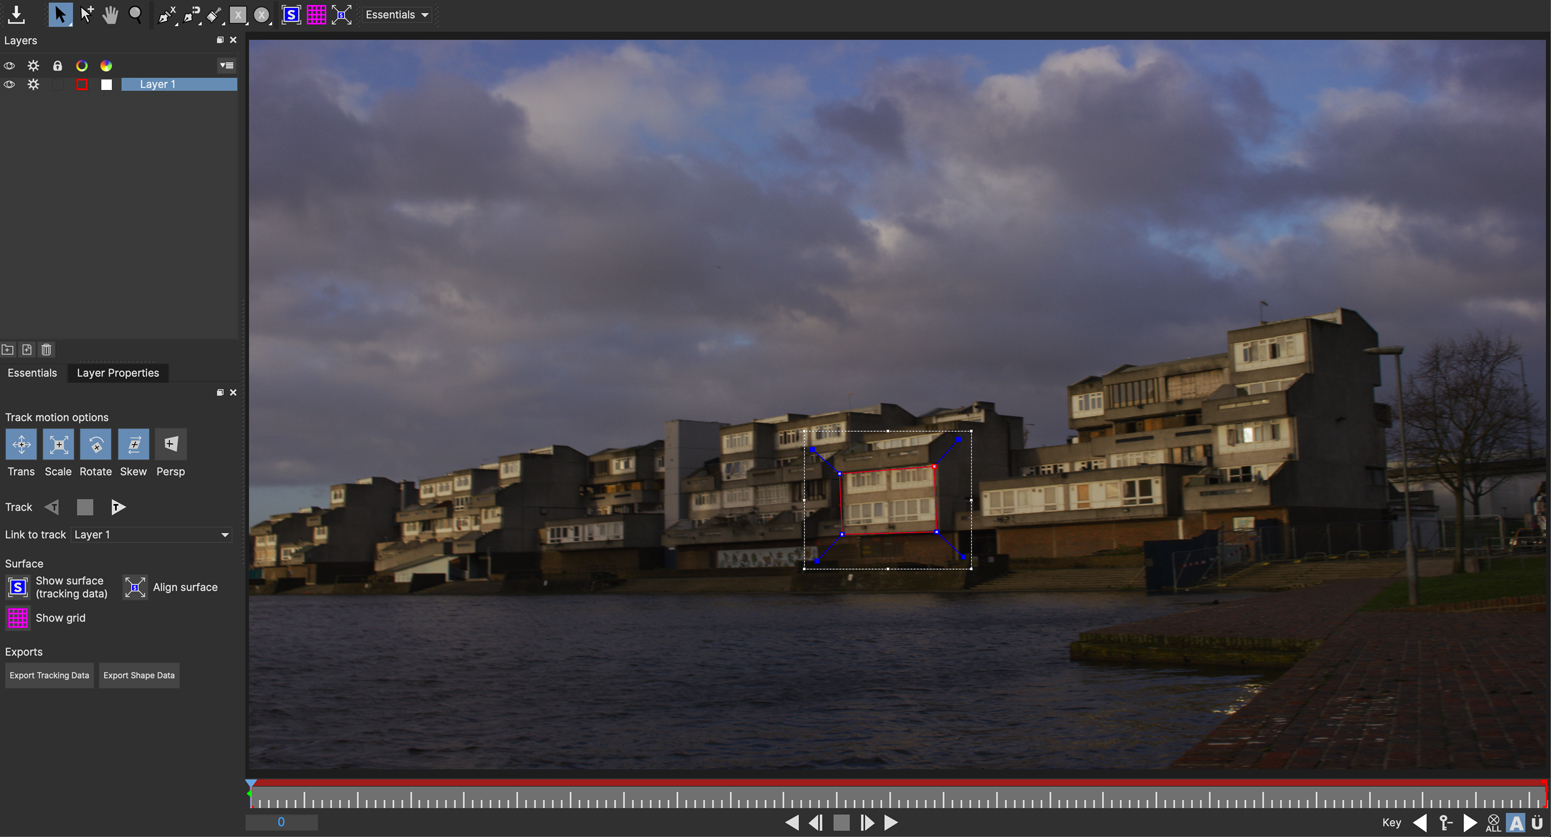Go to next keyframe
Image resolution: width=1551 pixels, height=837 pixels.
tap(1470, 823)
